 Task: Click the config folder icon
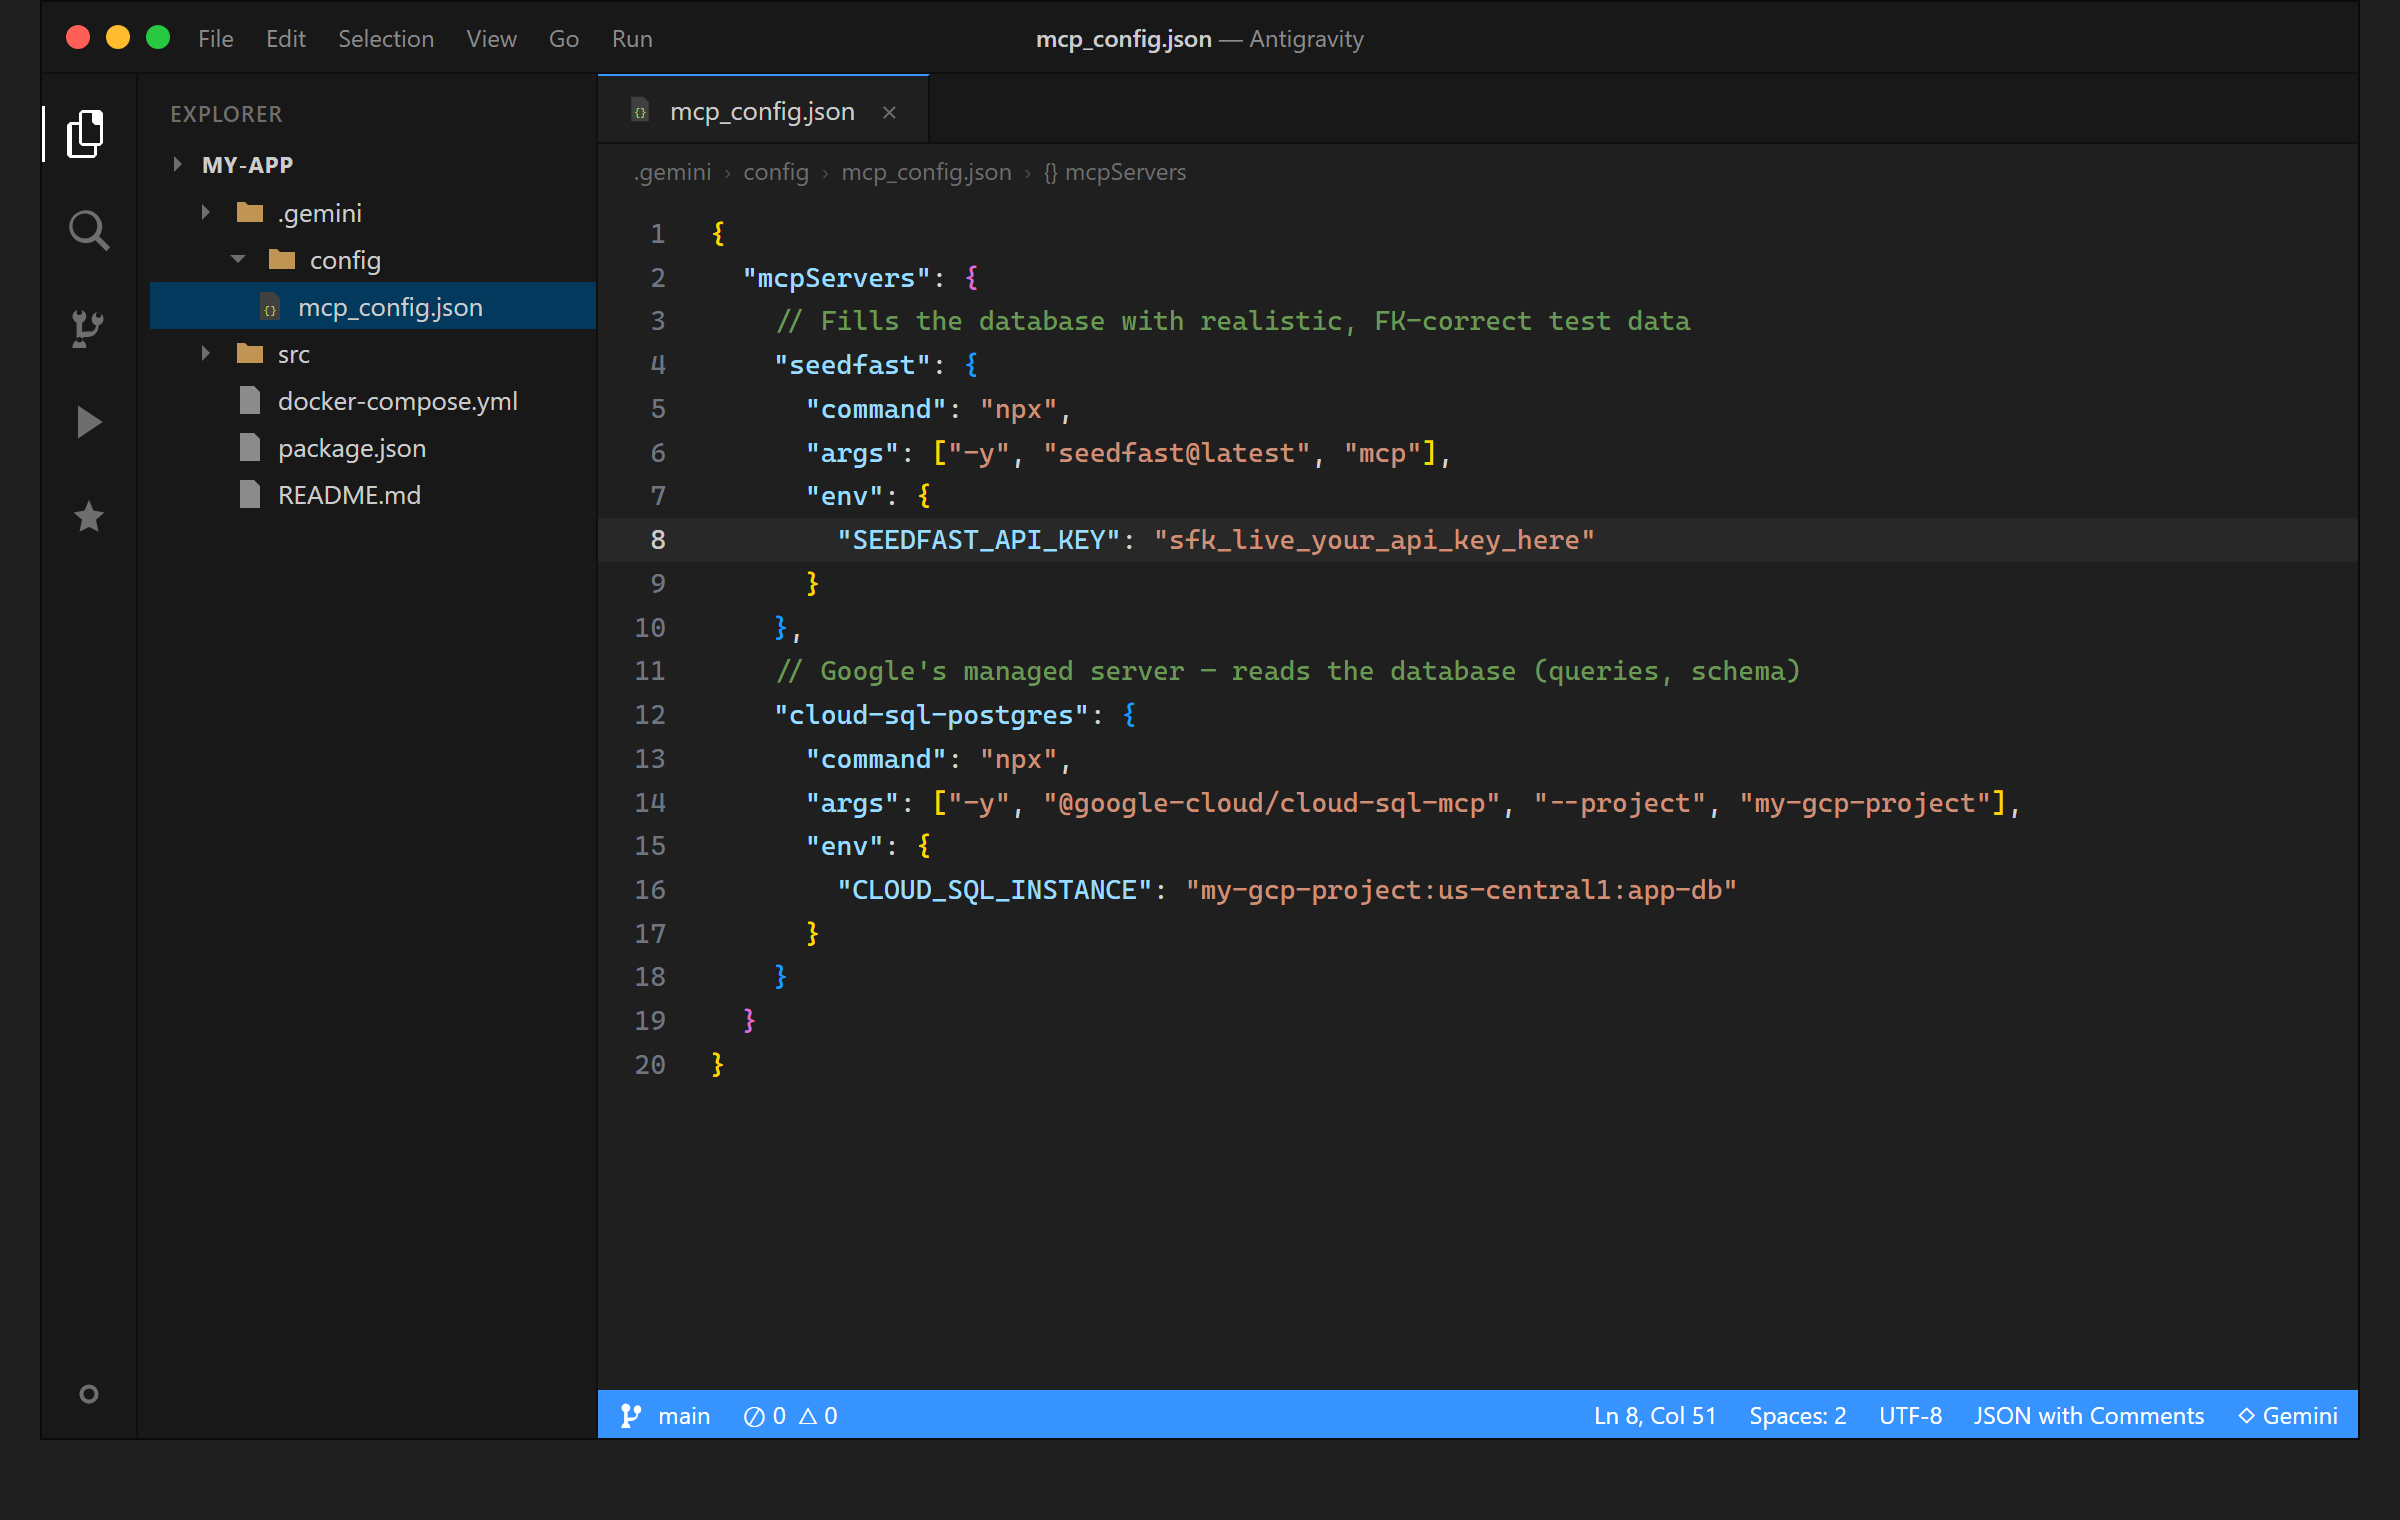click(281, 260)
